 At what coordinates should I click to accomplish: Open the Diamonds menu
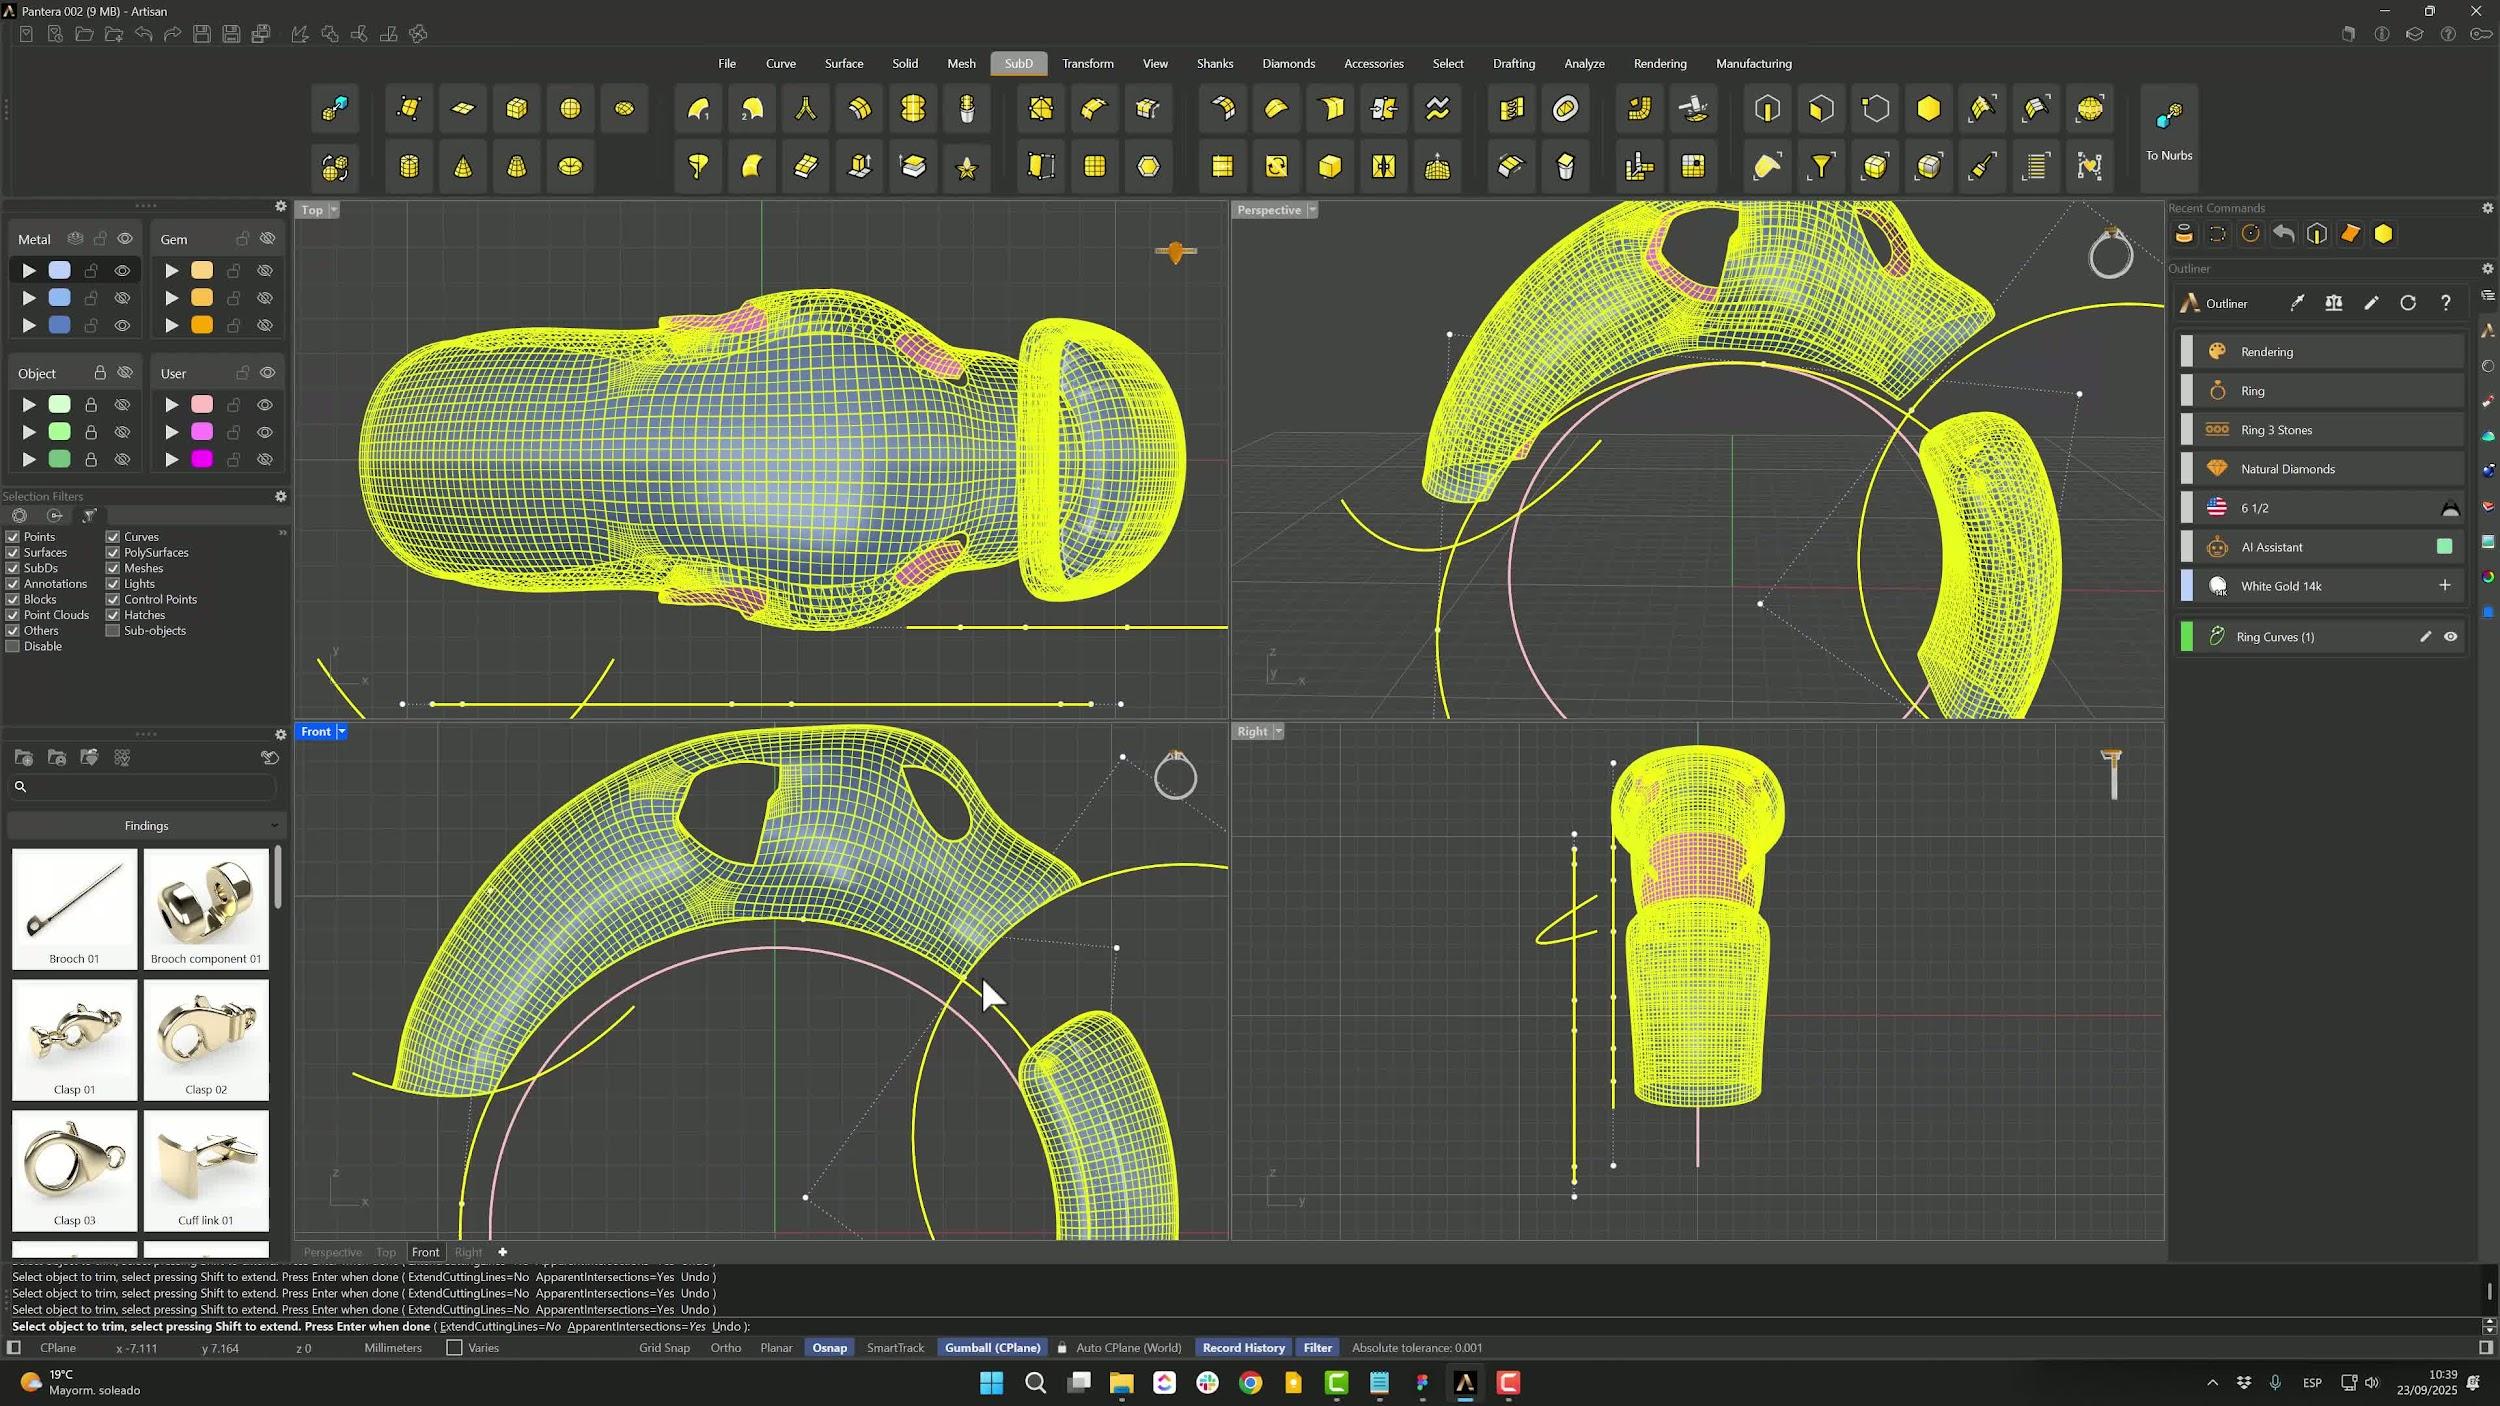(x=1288, y=63)
